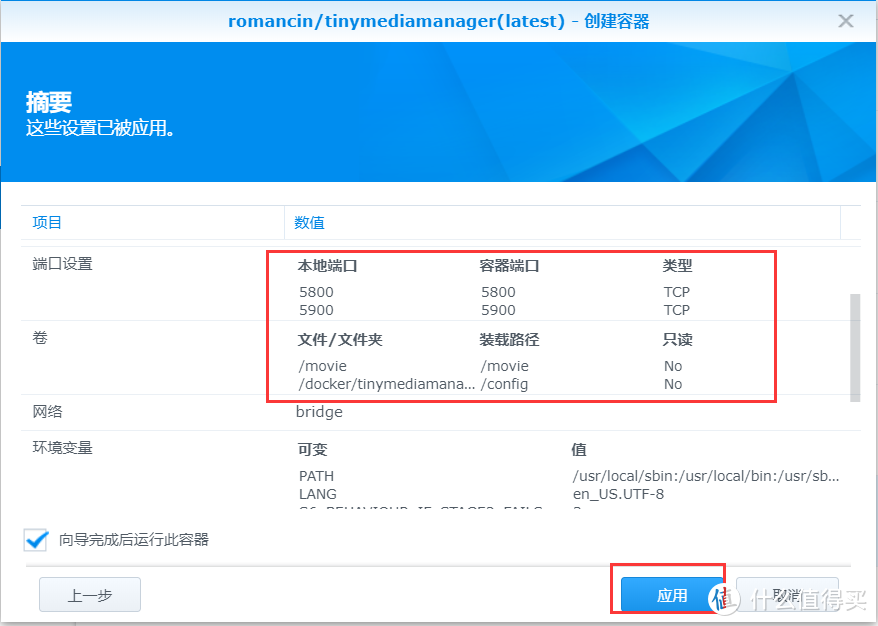Click local port 5900 value
Screen dimensions: 878x626
pyautogui.click(x=316, y=310)
